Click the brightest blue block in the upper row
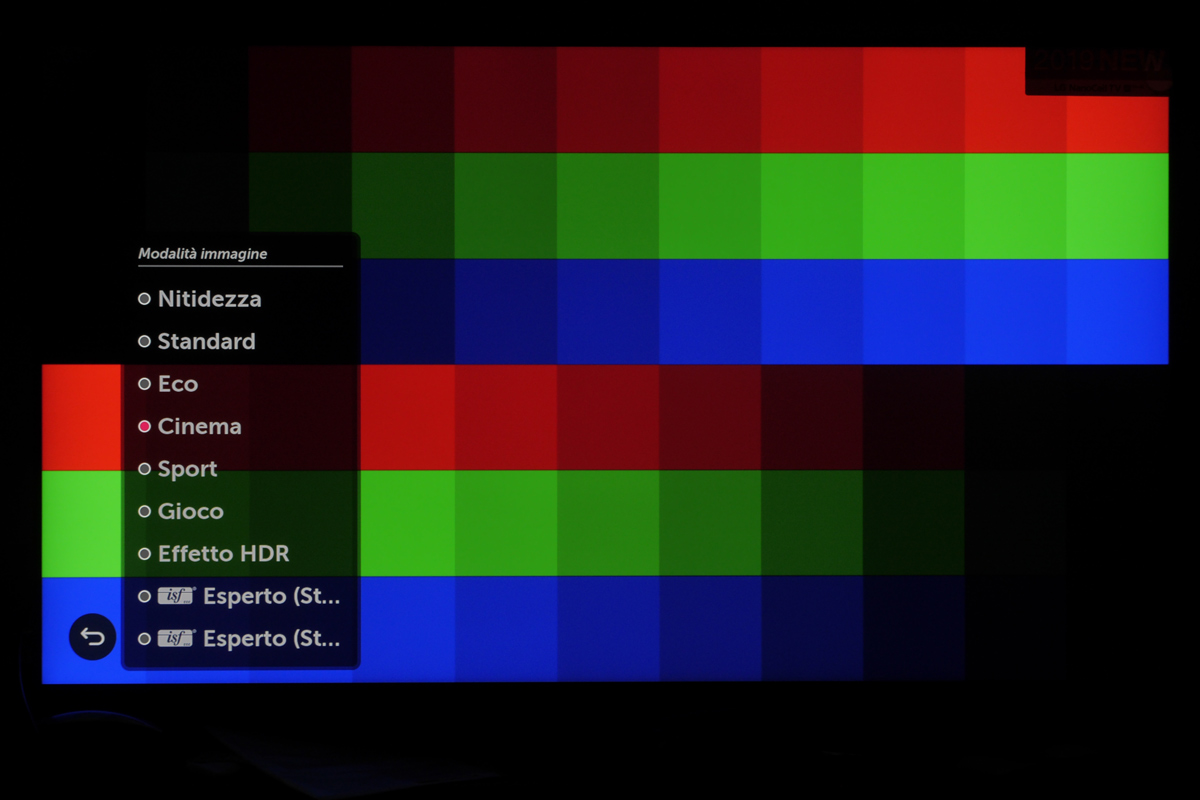Image resolution: width=1200 pixels, height=800 pixels. click(1117, 311)
